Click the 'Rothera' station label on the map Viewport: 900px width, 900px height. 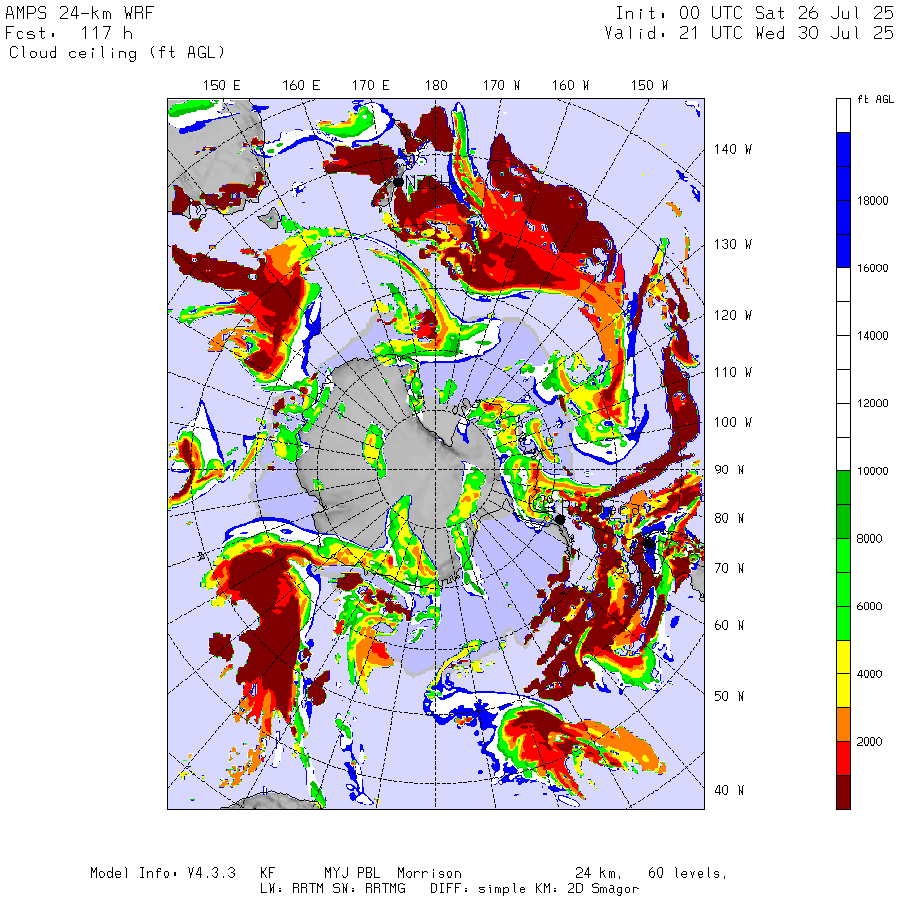tap(601, 509)
